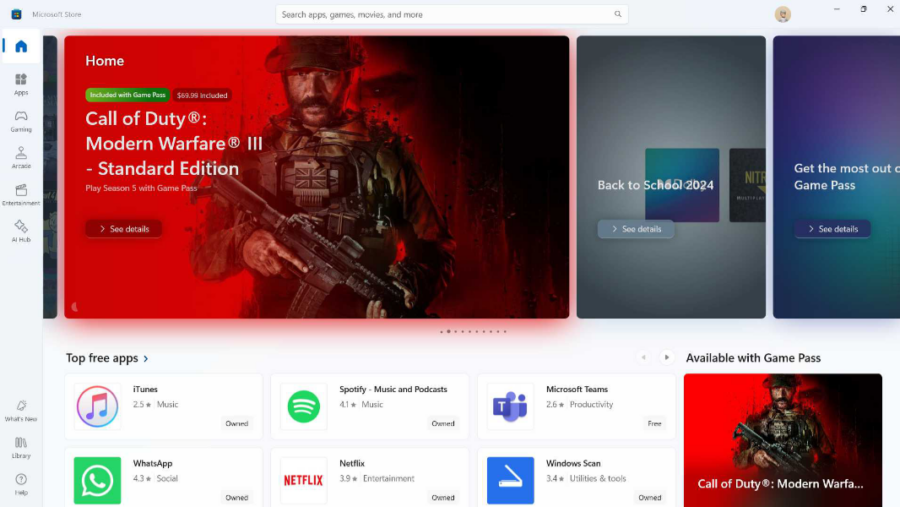Click the $69.99 Included badge
The height and width of the screenshot is (507, 900).
coord(202,95)
